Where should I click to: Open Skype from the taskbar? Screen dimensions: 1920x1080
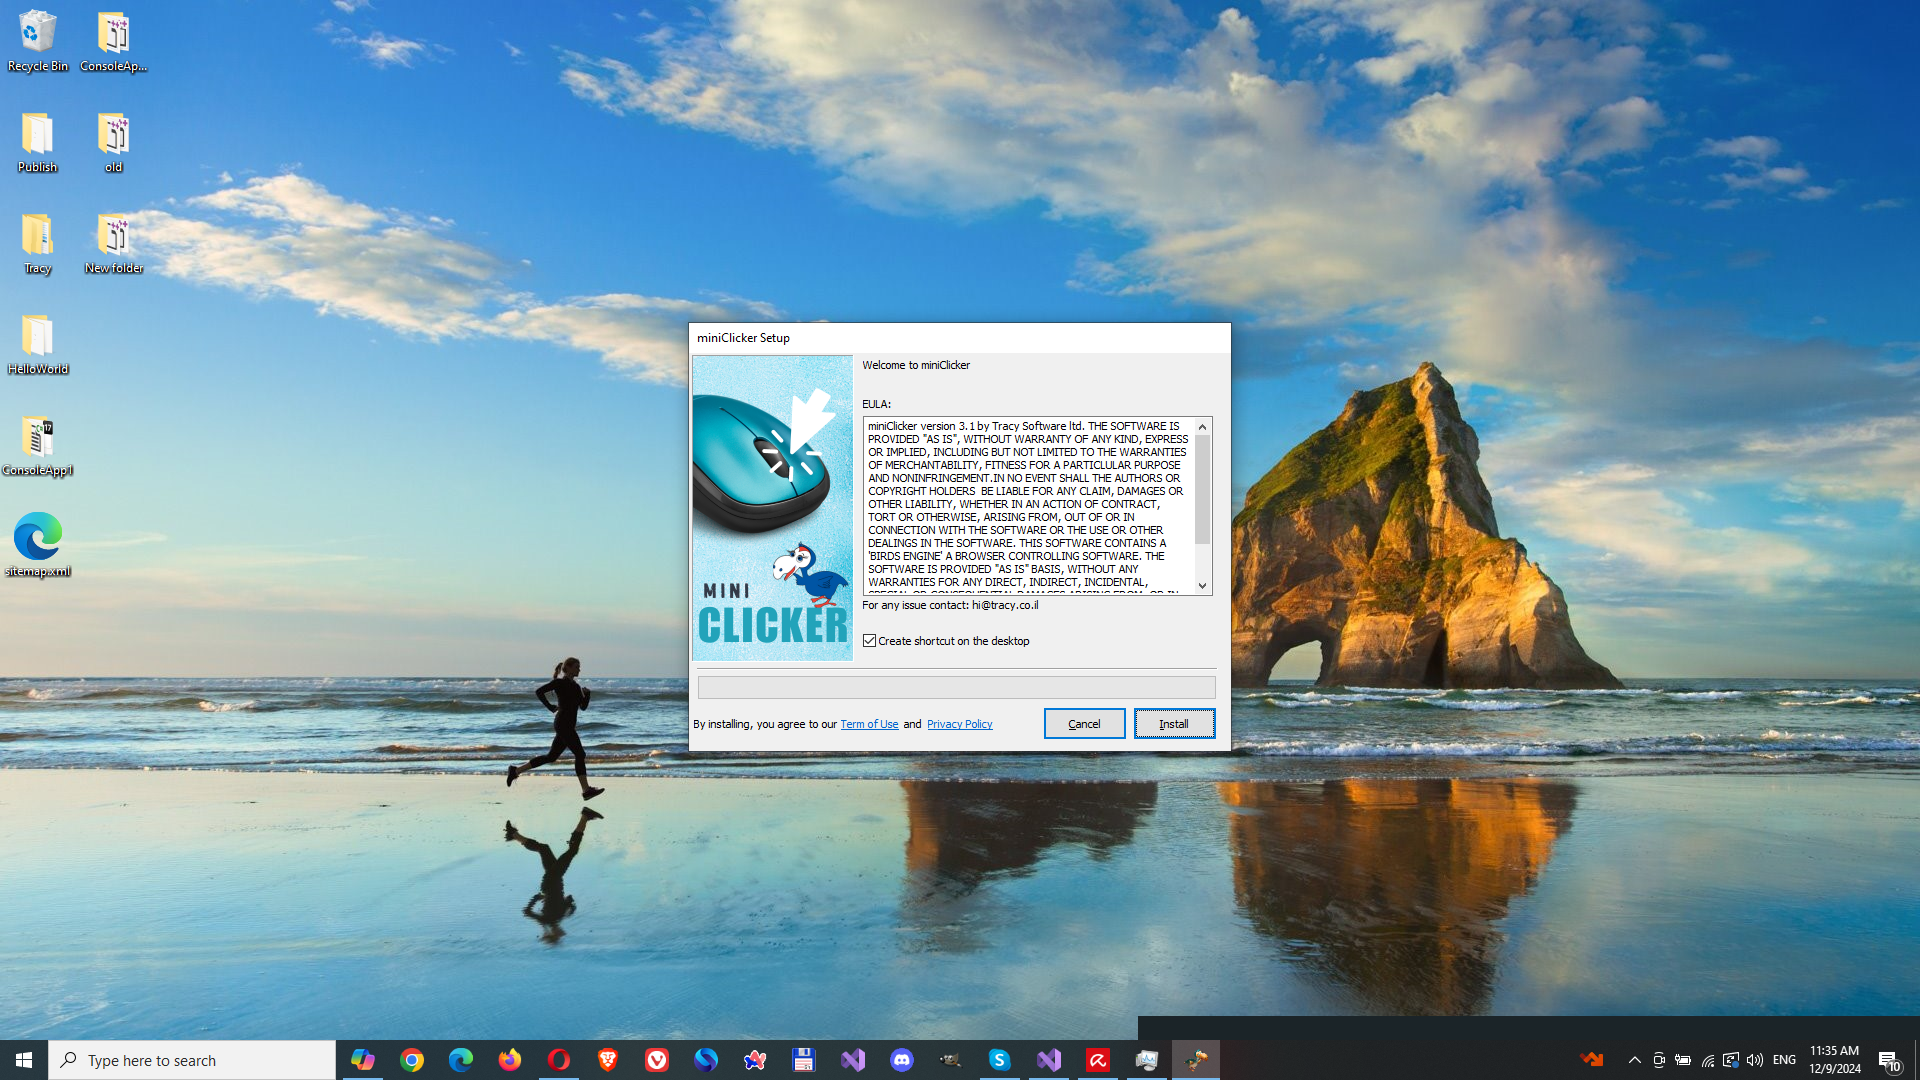pyautogui.click(x=1000, y=1059)
